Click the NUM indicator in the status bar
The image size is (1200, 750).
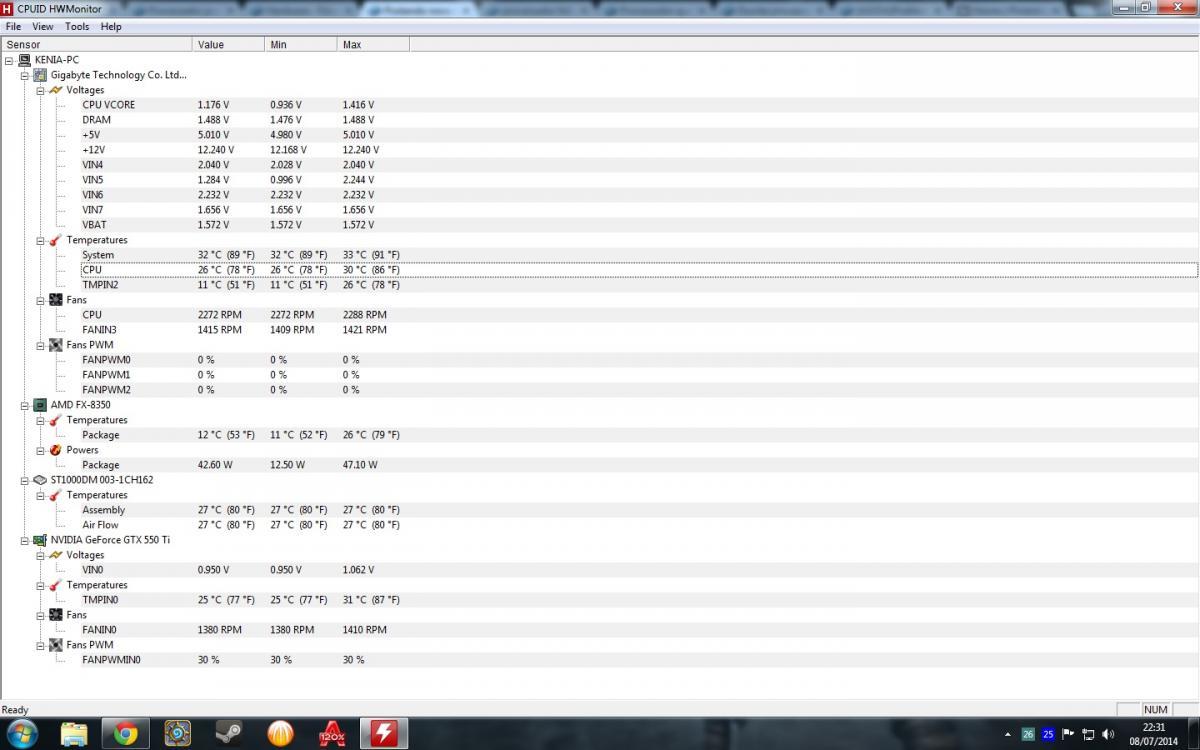point(1155,710)
